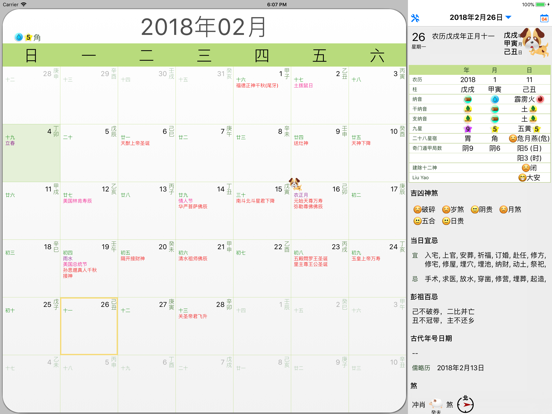The width and height of the screenshot is (552, 414).
Task: Tap the 吉凶神煞 section heading
Action: [424, 193]
